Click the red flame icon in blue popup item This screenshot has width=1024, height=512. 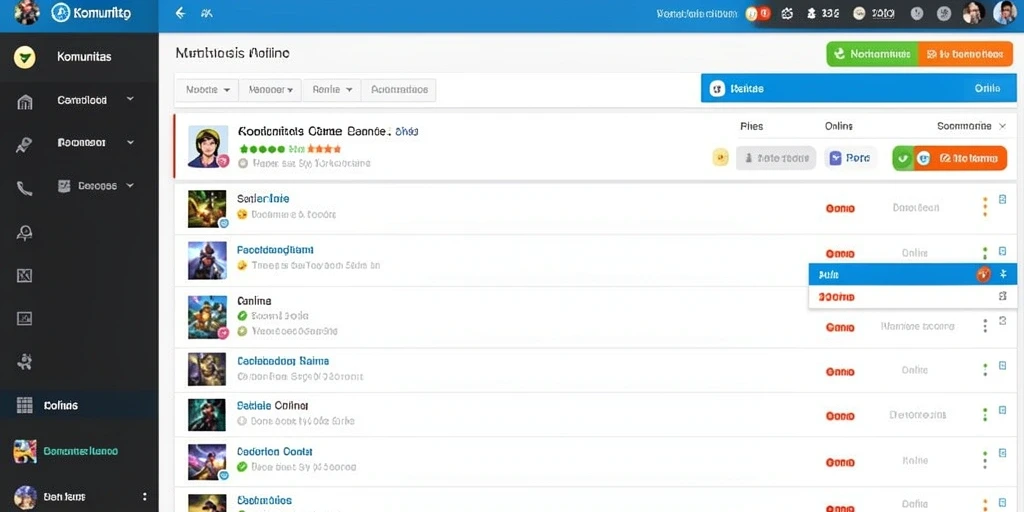pyautogui.click(x=984, y=274)
